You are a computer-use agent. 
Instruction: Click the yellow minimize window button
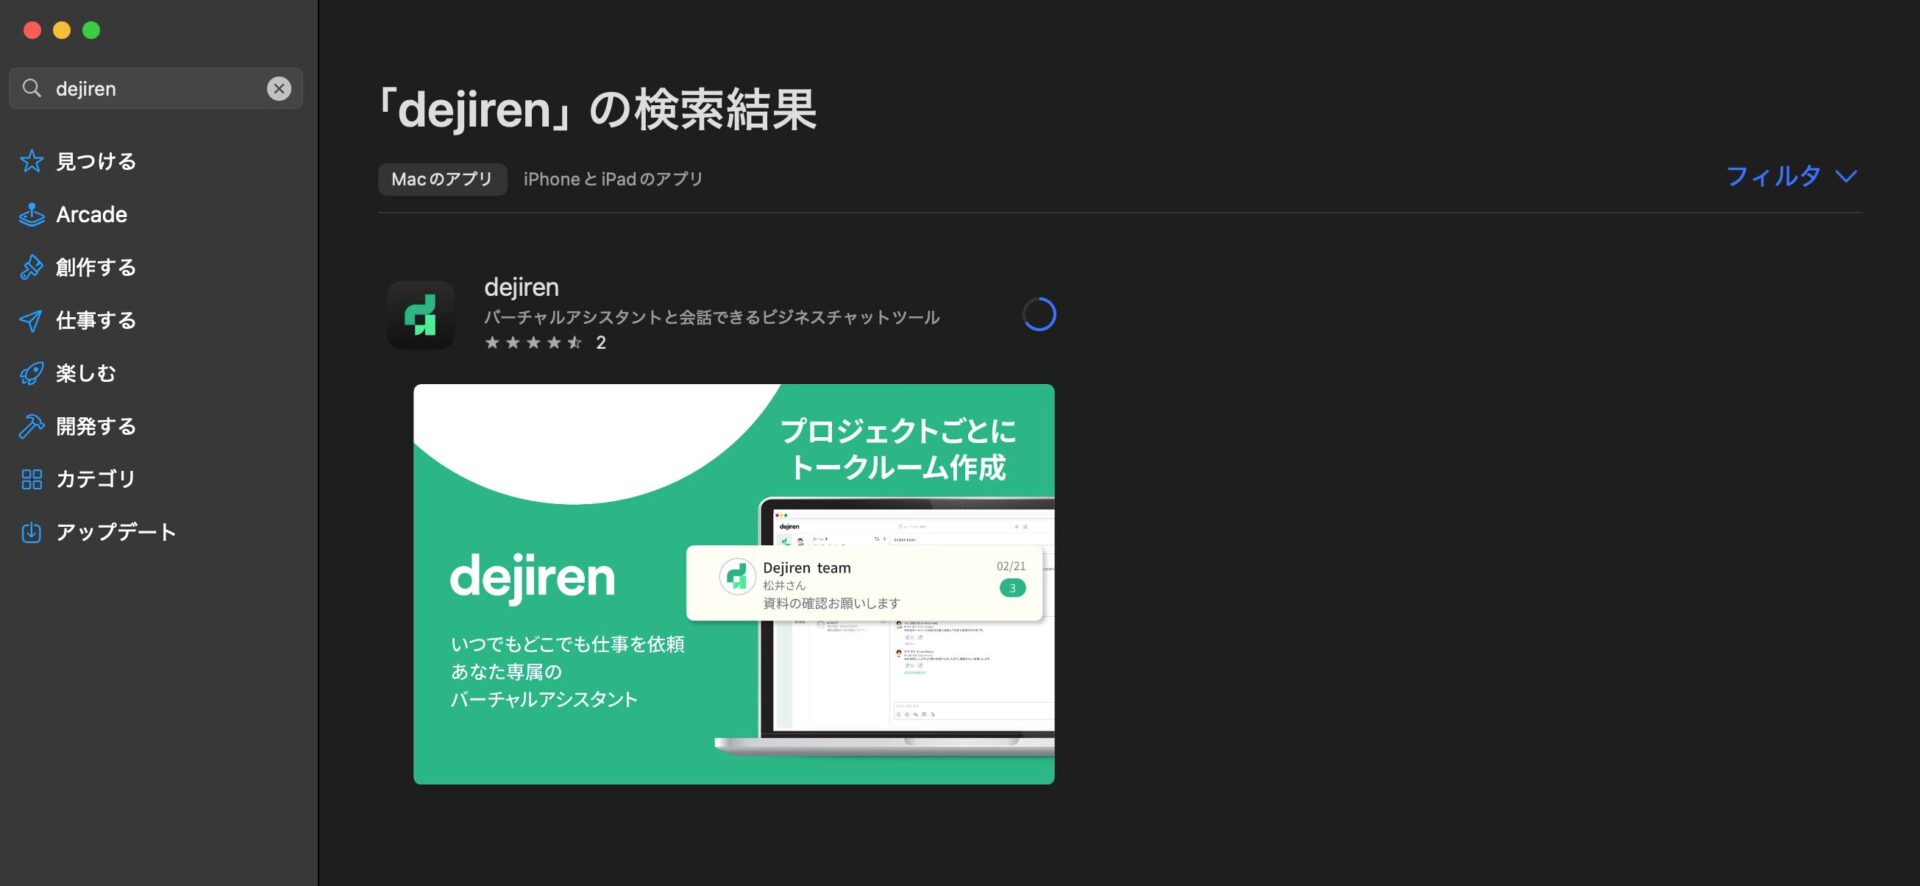(x=62, y=30)
